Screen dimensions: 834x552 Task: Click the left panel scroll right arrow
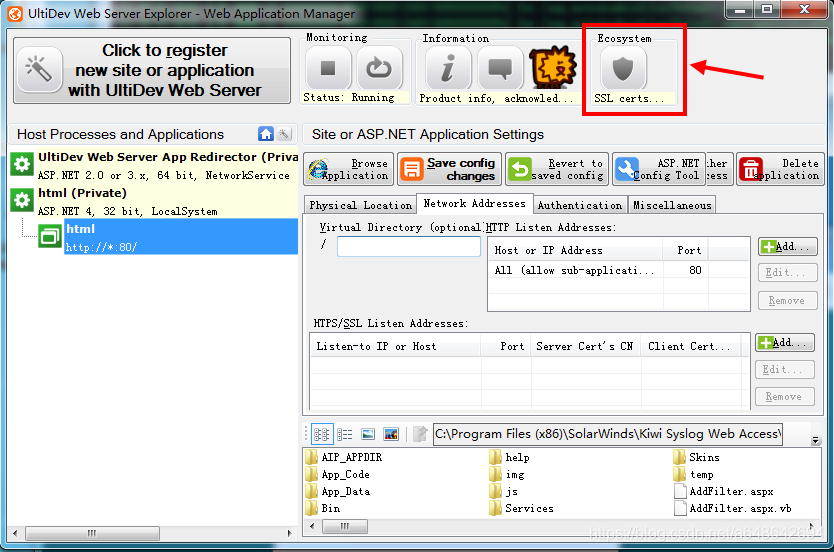click(289, 533)
